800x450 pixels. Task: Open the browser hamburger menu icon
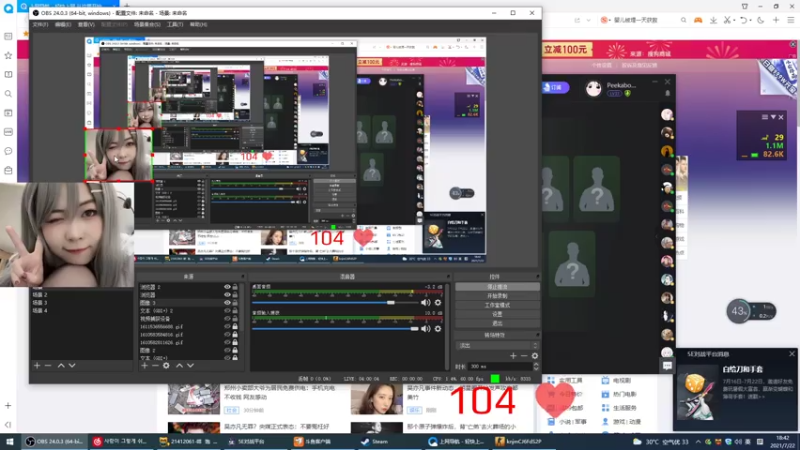tap(791, 20)
